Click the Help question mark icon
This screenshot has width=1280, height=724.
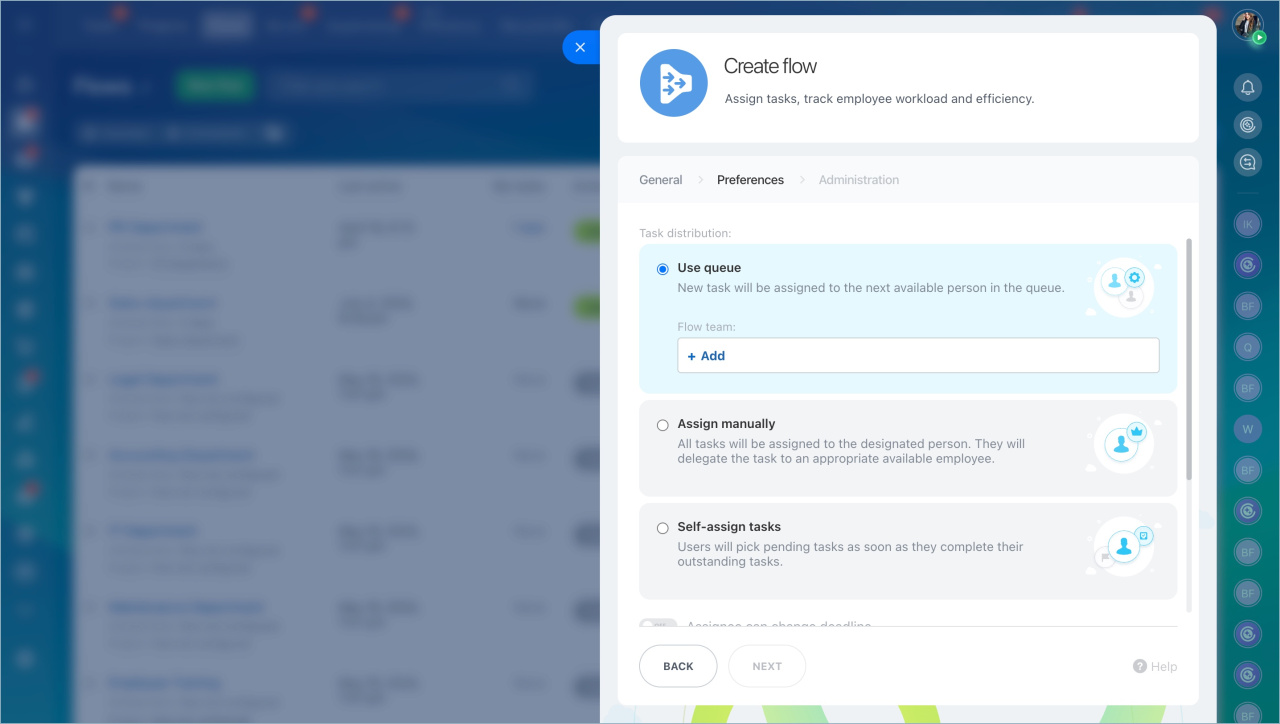pyautogui.click(x=1139, y=666)
